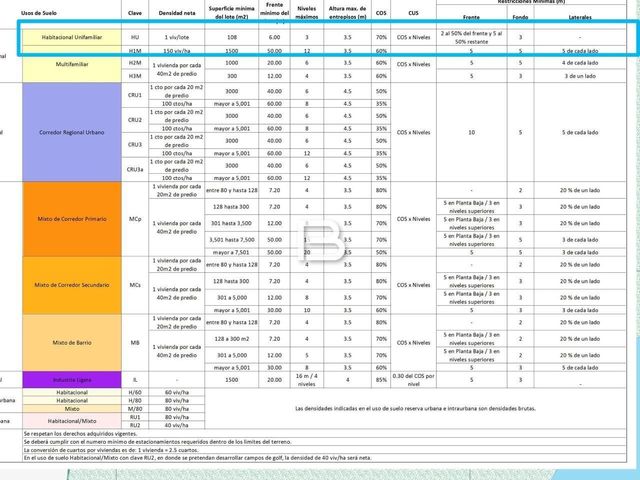Select the "Altura max. de entrepisos (m)" header
The width and height of the screenshot is (640, 480).
tap(347, 13)
